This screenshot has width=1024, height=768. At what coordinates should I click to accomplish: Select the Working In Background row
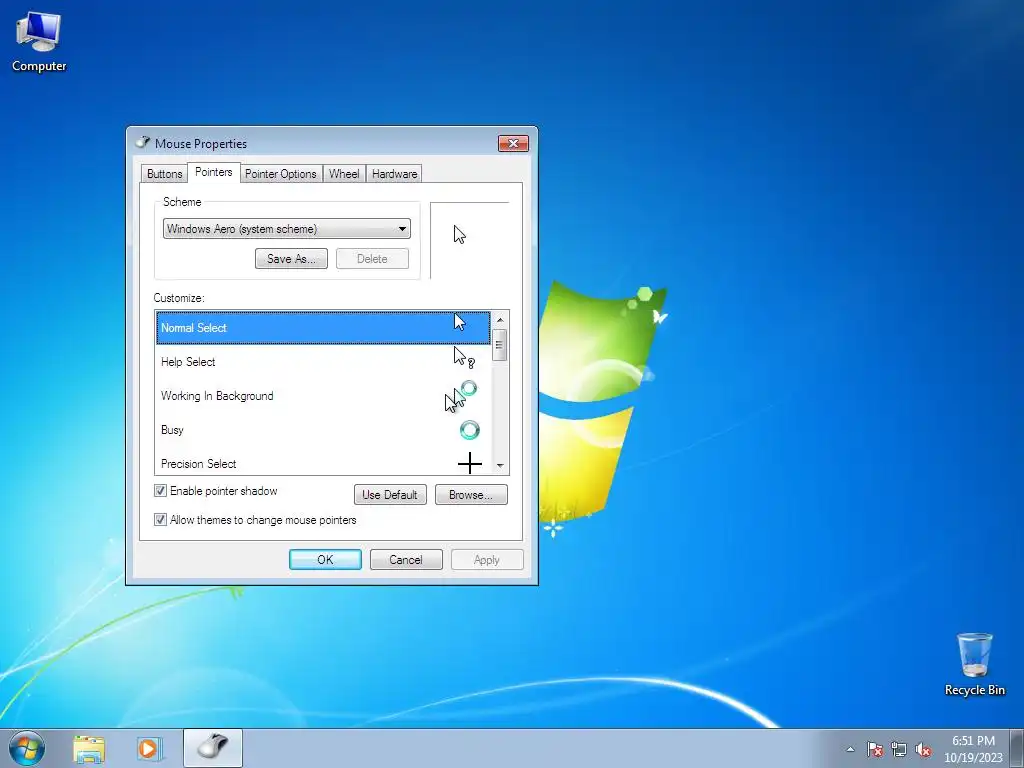[323, 396]
